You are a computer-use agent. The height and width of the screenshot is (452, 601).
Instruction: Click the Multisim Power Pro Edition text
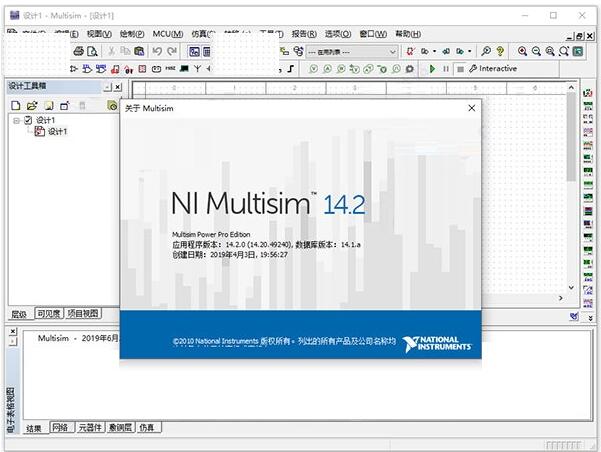[211, 234]
